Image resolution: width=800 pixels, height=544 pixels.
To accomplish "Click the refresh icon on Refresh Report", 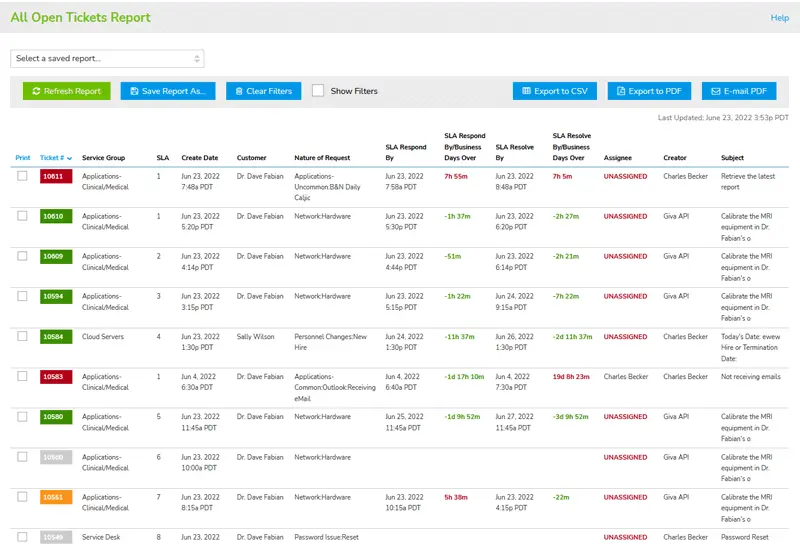I will pyautogui.click(x=36, y=91).
